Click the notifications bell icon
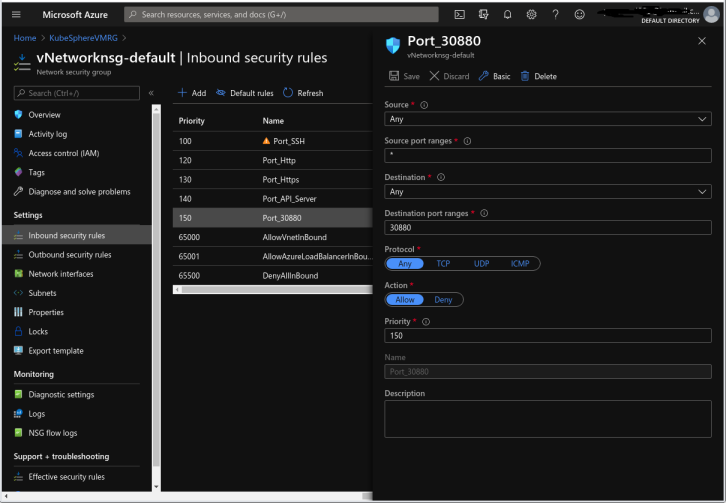The width and height of the screenshot is (726, 503). click(507, 15)
